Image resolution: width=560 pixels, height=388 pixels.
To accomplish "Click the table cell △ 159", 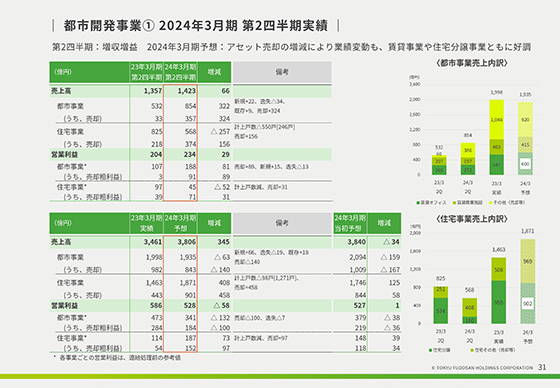I will pos(390,257).
